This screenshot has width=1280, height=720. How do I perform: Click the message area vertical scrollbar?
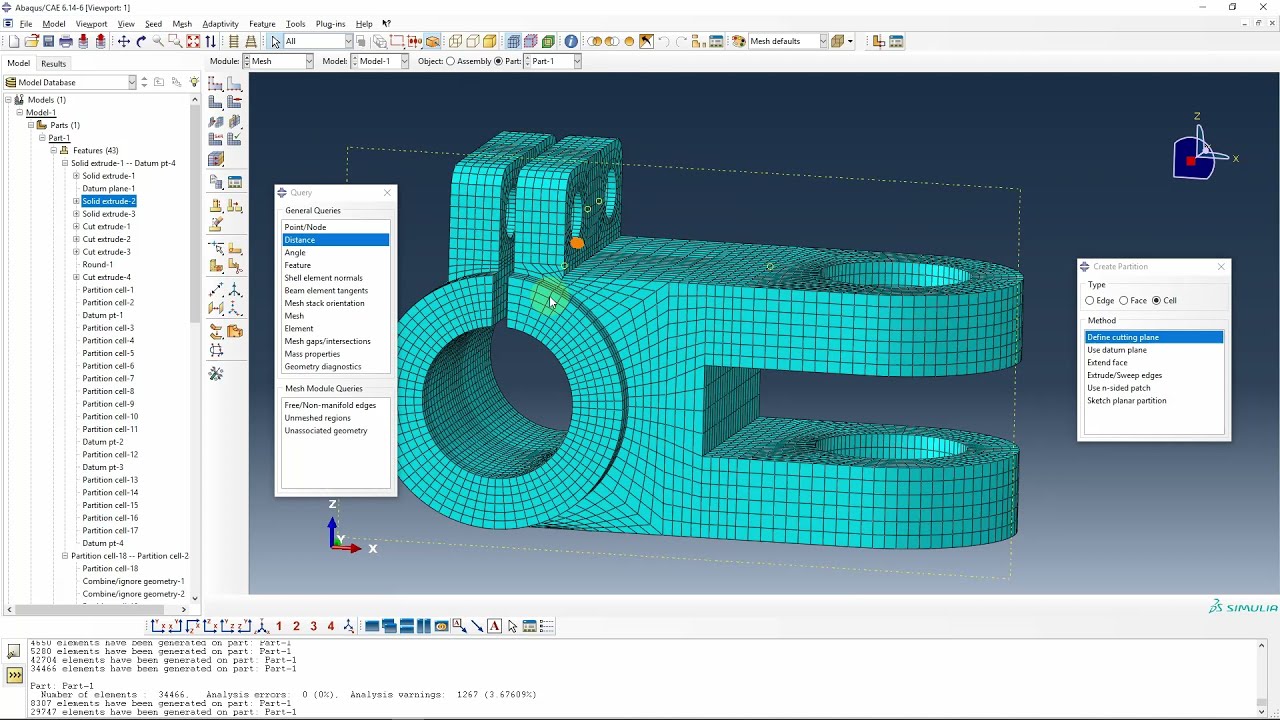pyautogui.click(x=1261, y=679)
